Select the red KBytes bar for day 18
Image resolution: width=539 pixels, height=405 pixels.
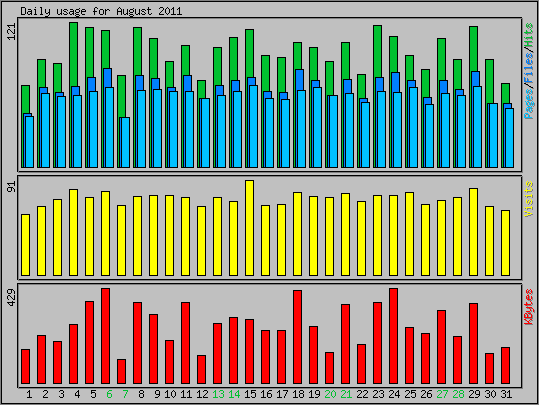[x=297, y=337]
